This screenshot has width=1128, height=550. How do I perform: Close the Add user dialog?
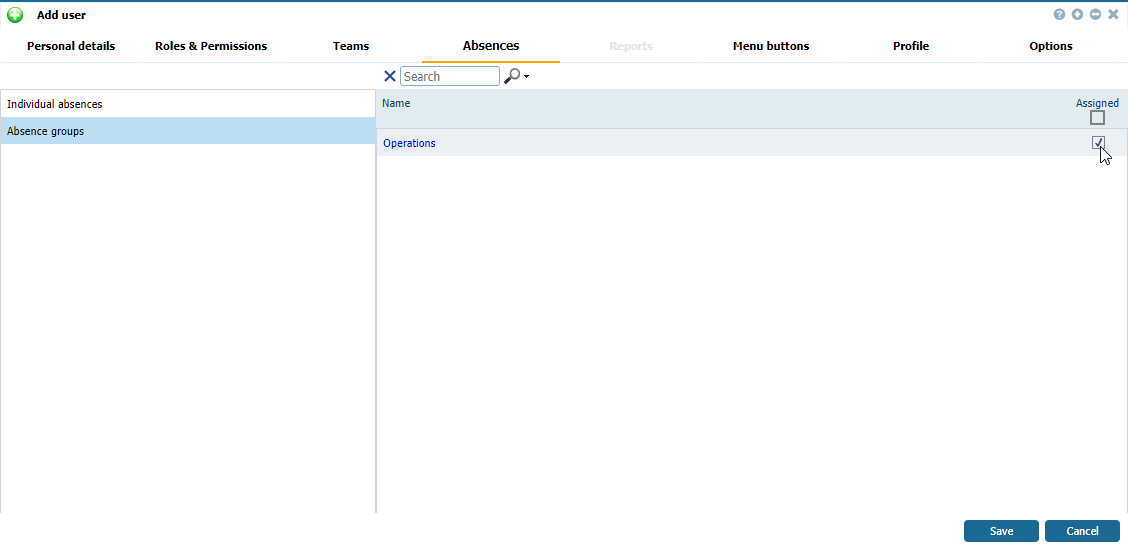[1113, 15]
